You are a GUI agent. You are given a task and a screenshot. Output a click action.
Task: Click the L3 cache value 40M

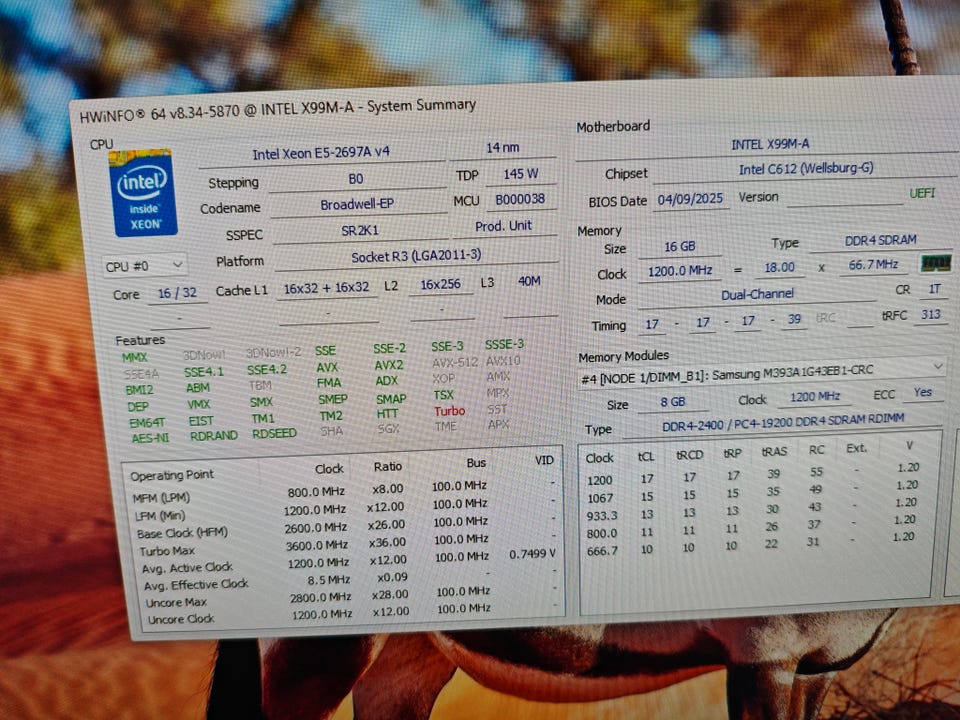(x=529, y=281)
